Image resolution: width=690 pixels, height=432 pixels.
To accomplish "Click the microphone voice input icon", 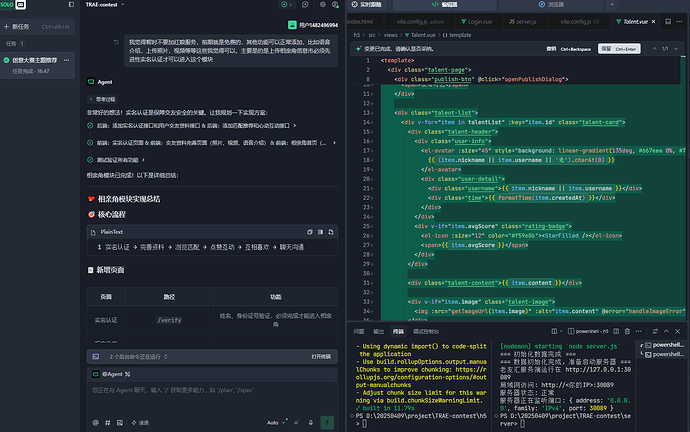I will click(311, 422).
